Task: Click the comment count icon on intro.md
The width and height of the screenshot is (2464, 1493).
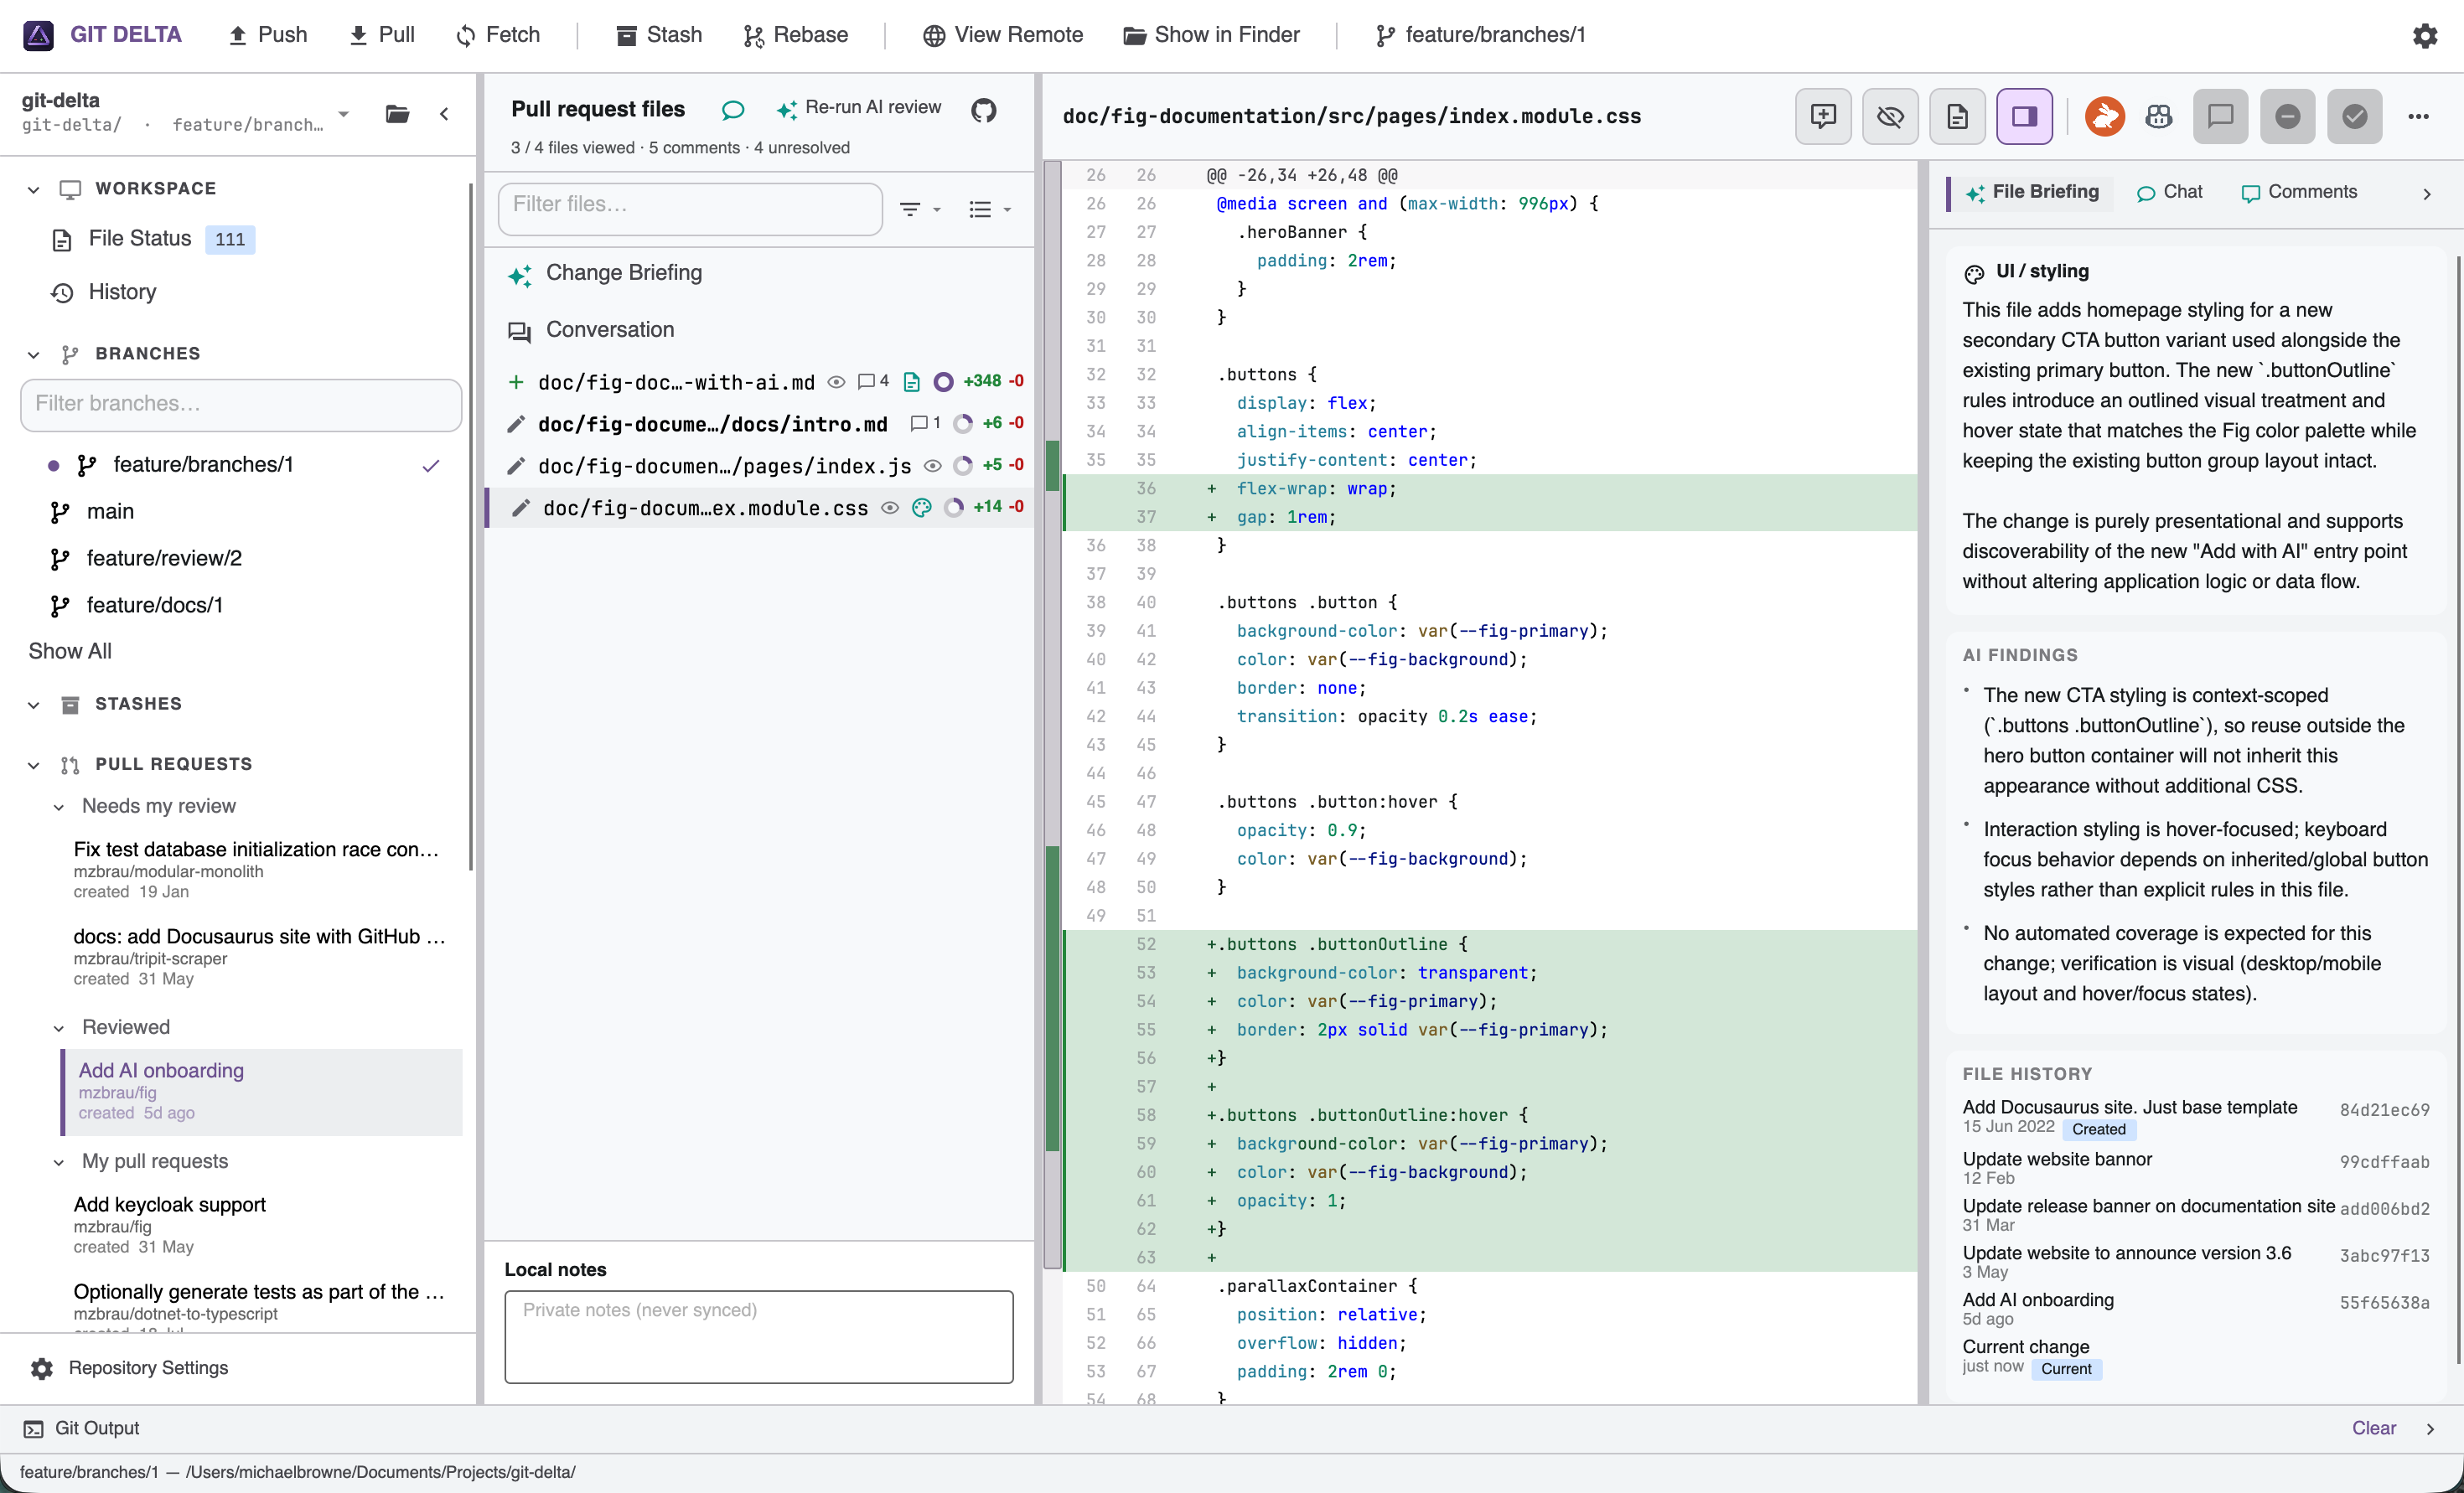Action: click(926, 424)
